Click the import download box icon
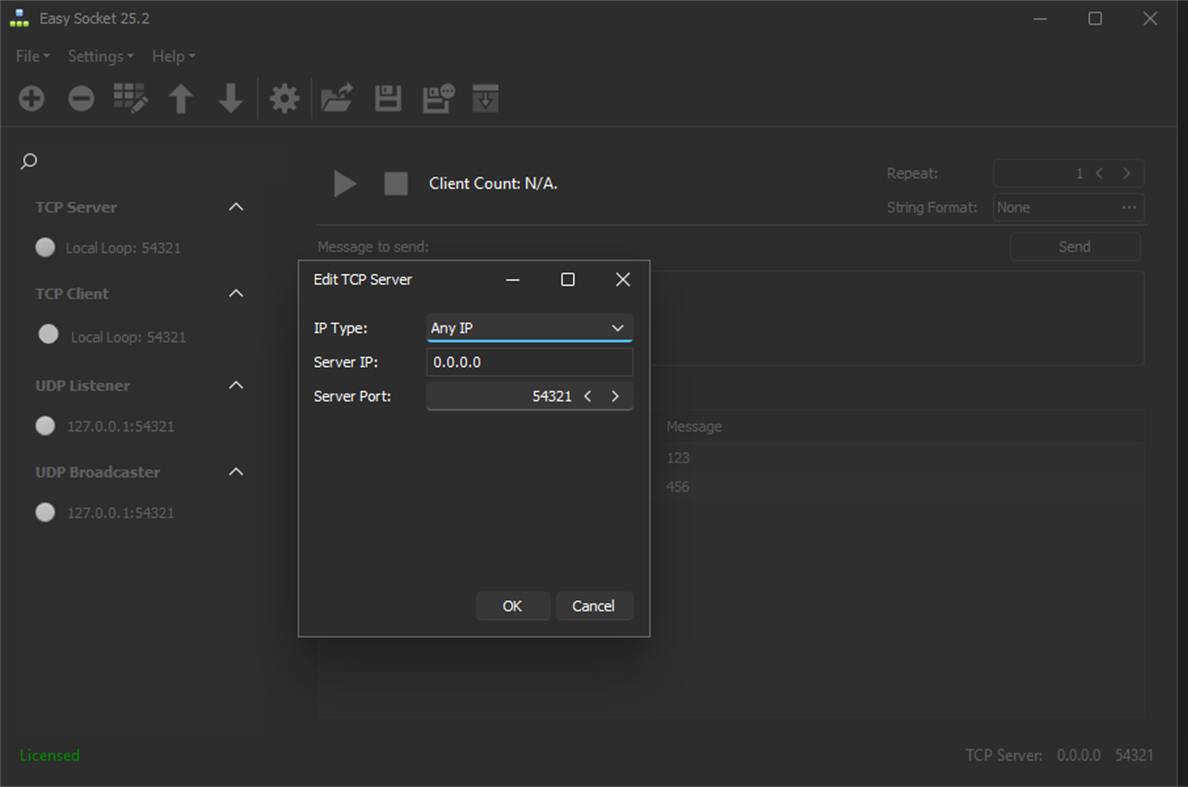This screenshot has height=787, width=1188. click(485, 98)
